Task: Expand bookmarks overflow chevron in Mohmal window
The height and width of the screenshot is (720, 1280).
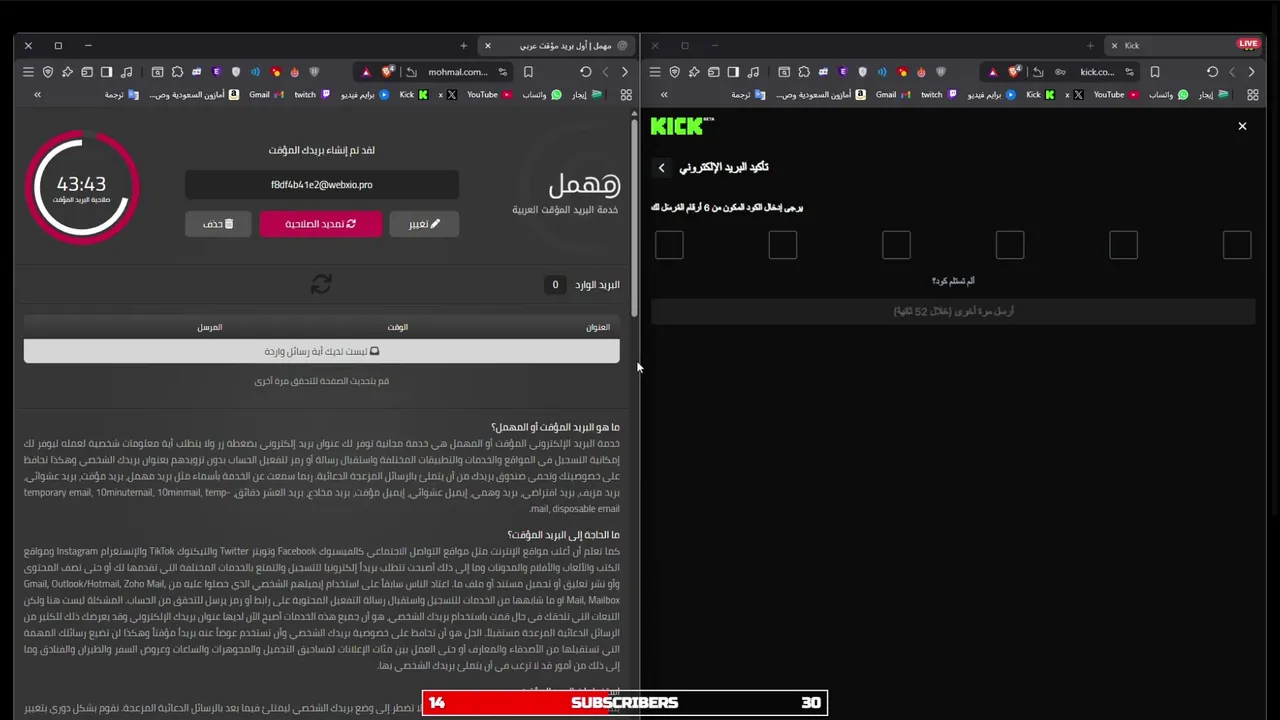Action: (37, 95)
